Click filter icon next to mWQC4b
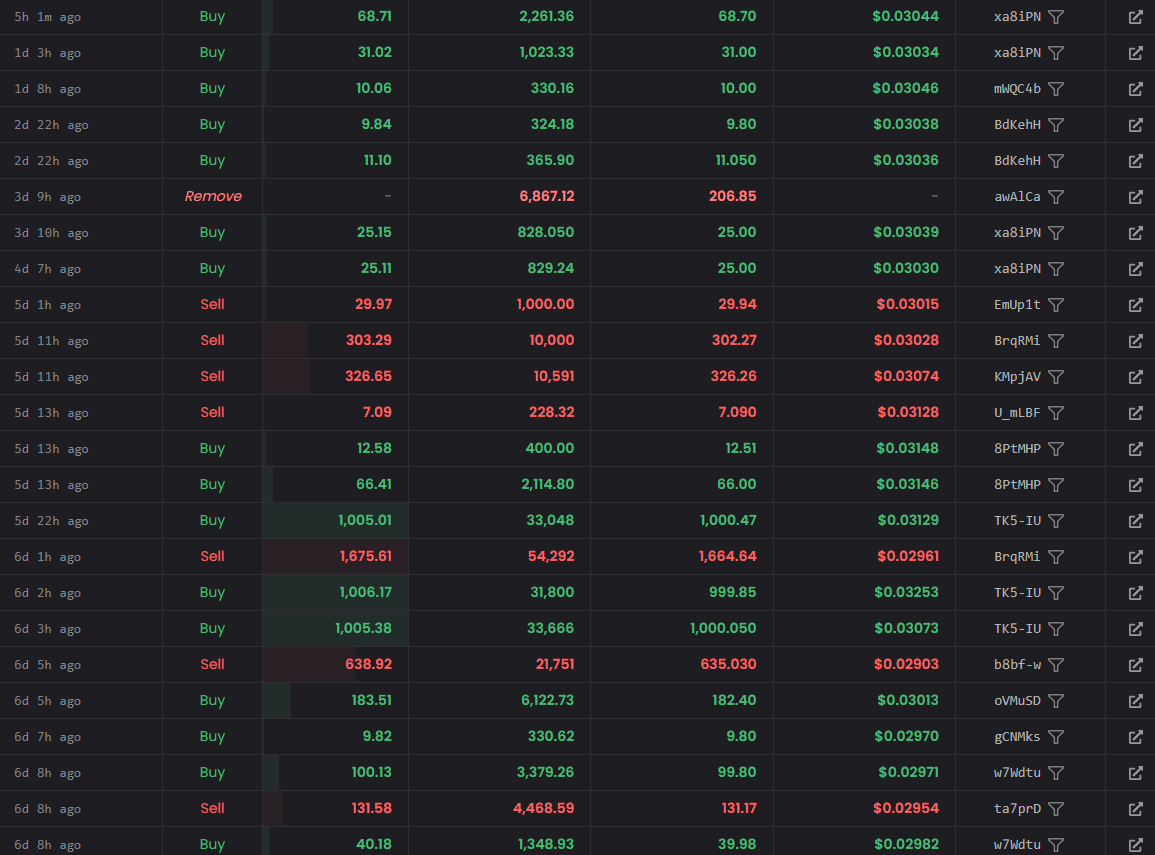Screen dimensions: 1155x855 point(1056,89)
